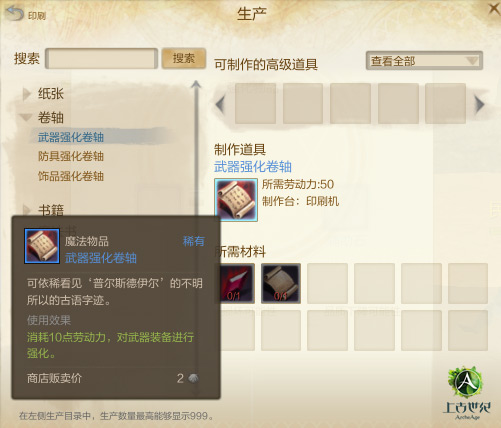Click the 搜索 search button
This screenshot has width=501, height=428.
[184, 59]
